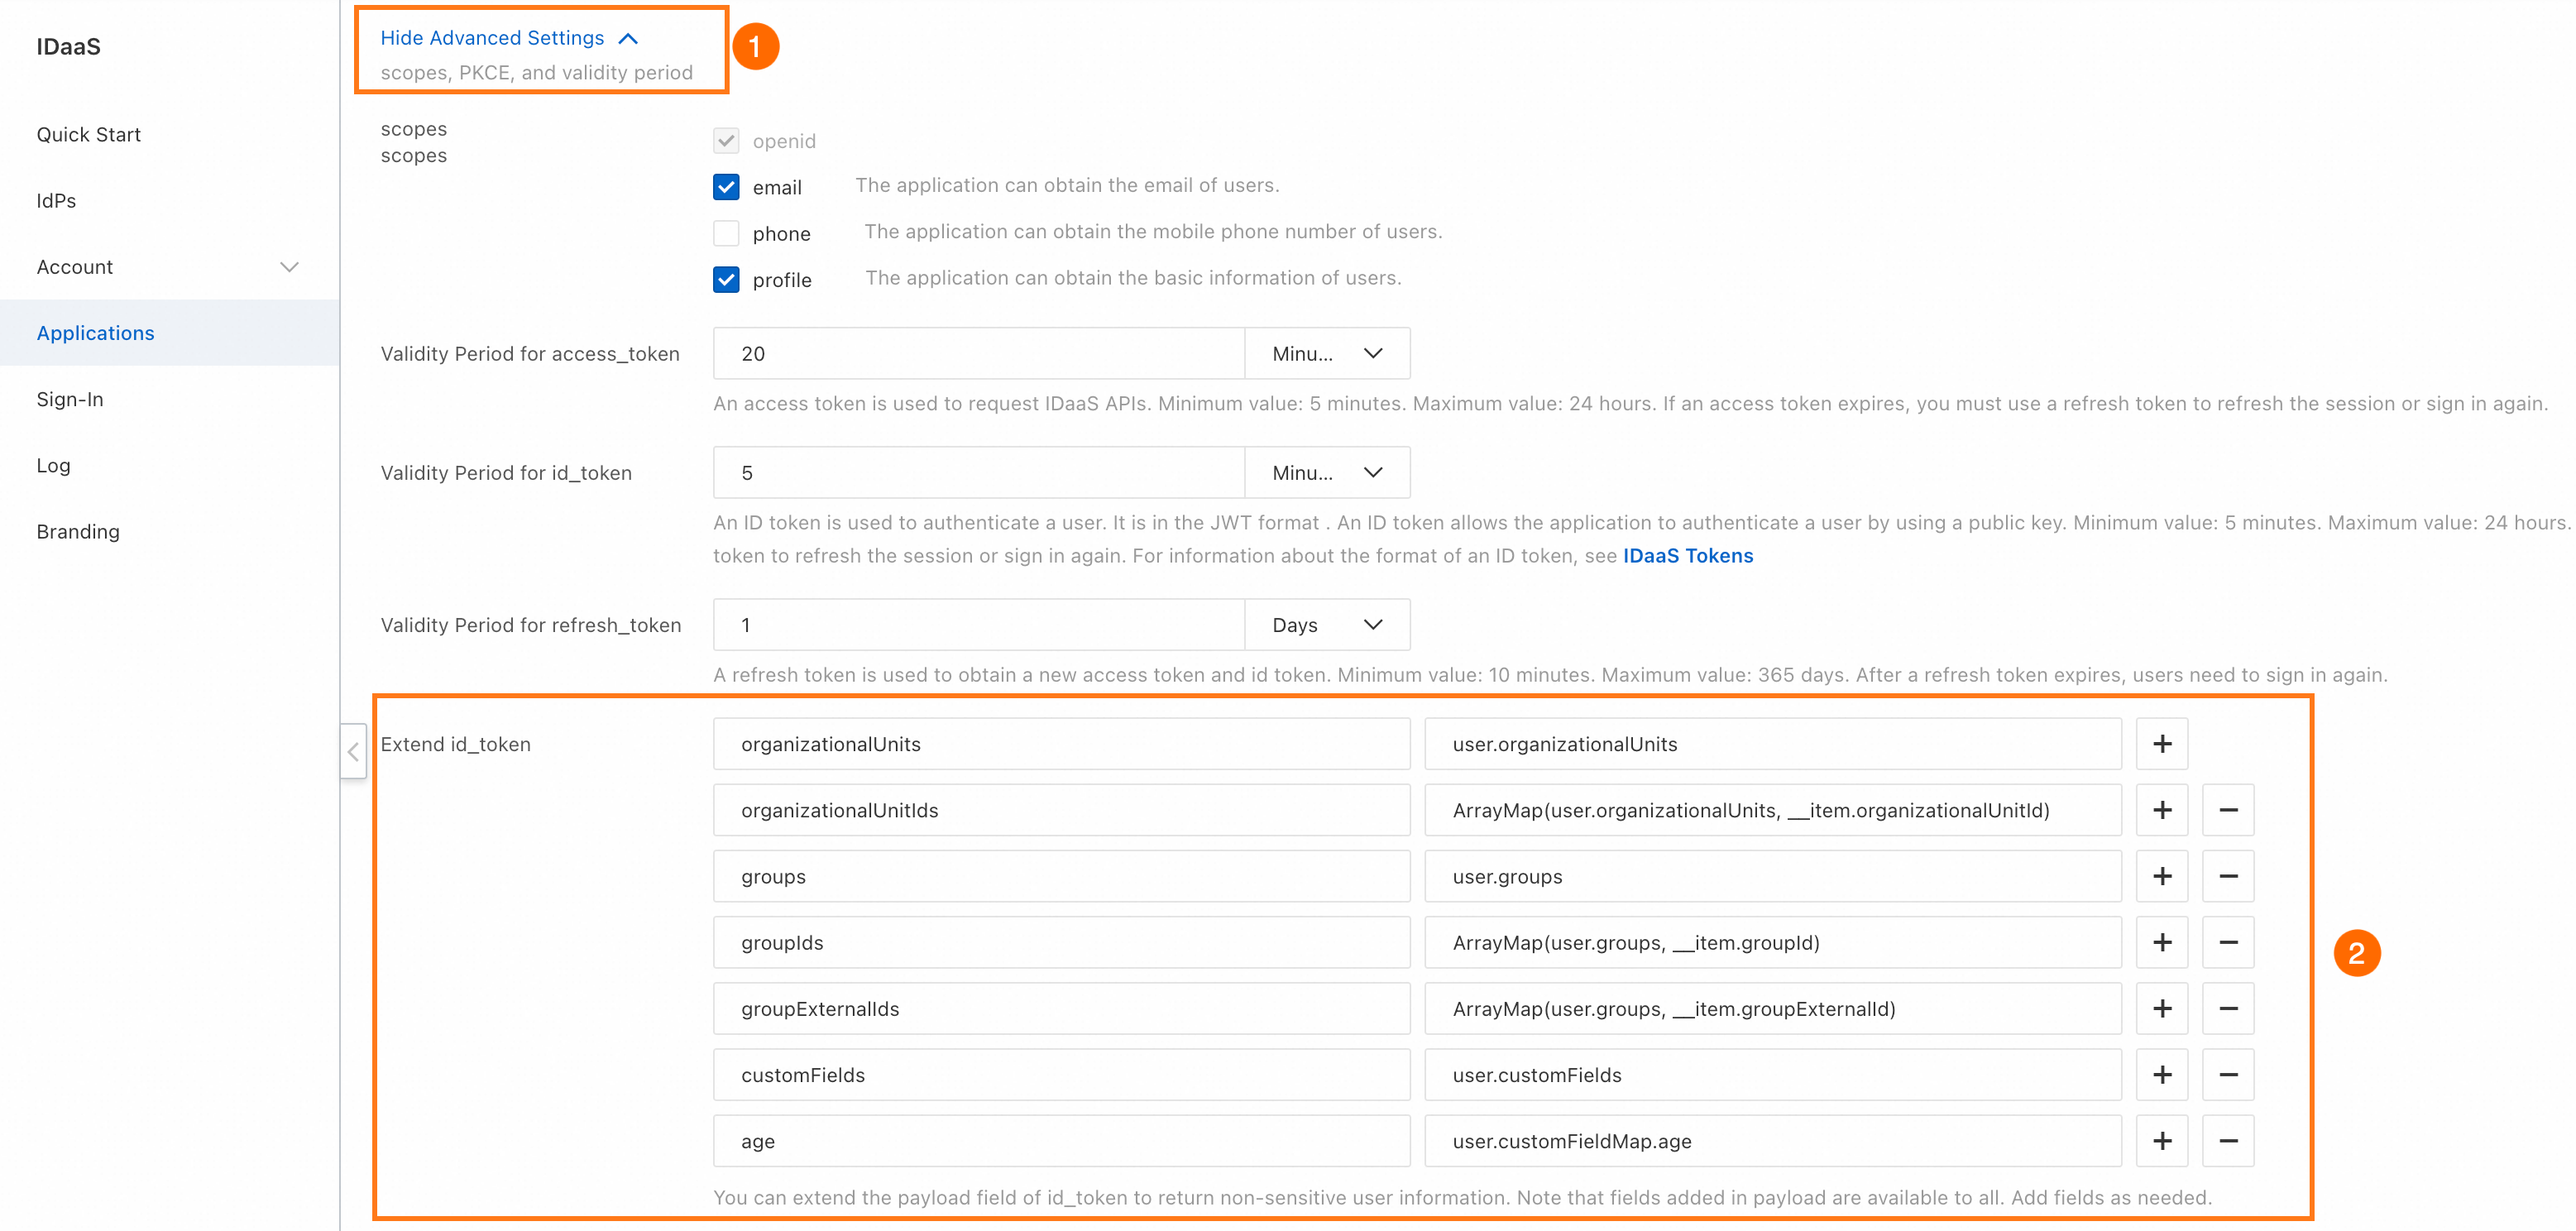The width and height of the screenshot is (2576, 1231).
Task: Click plus icon beside the age row
Action: [2161, 1141]
